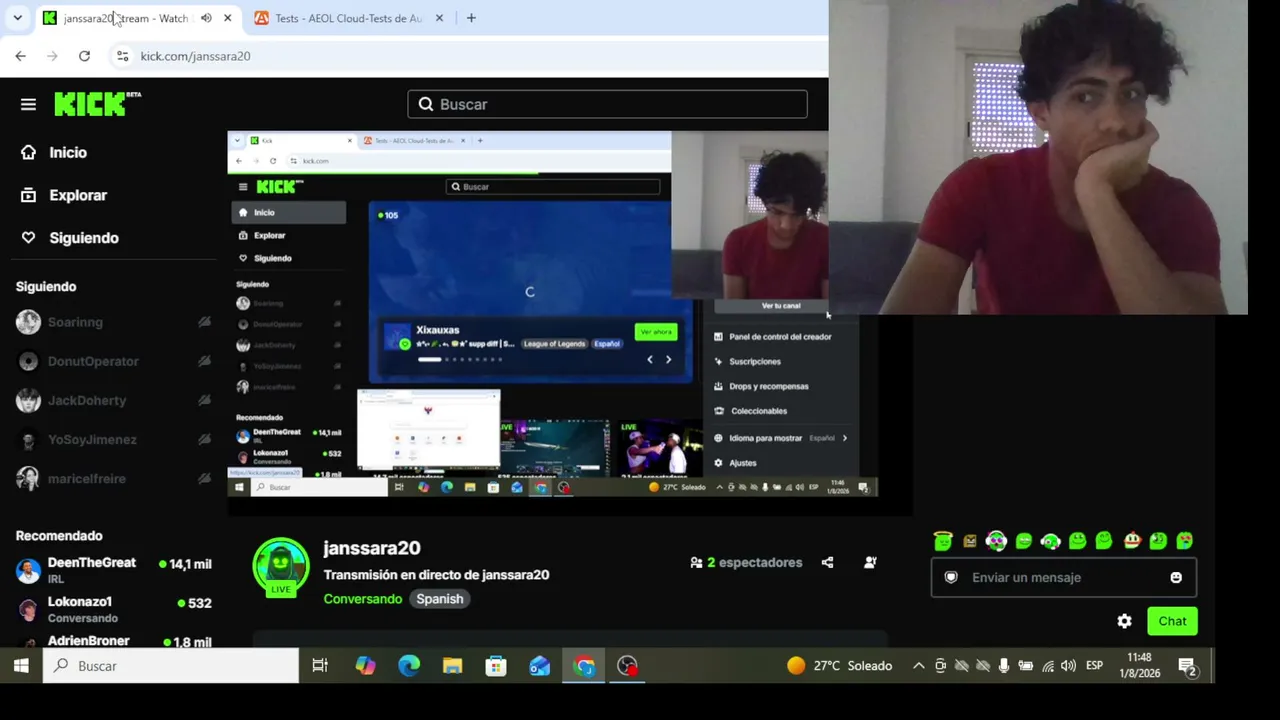Open Task View on the taskbar
This screenshot has width=1280, height=720.
click(320, 665)
